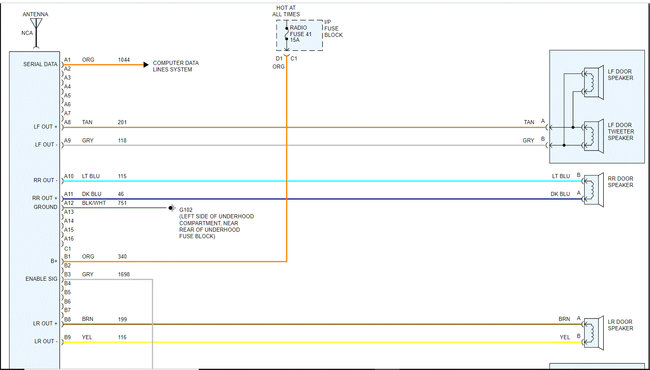Click circuit number '116'
Screen dimensions: 650x370
click(x=122, y=337)
